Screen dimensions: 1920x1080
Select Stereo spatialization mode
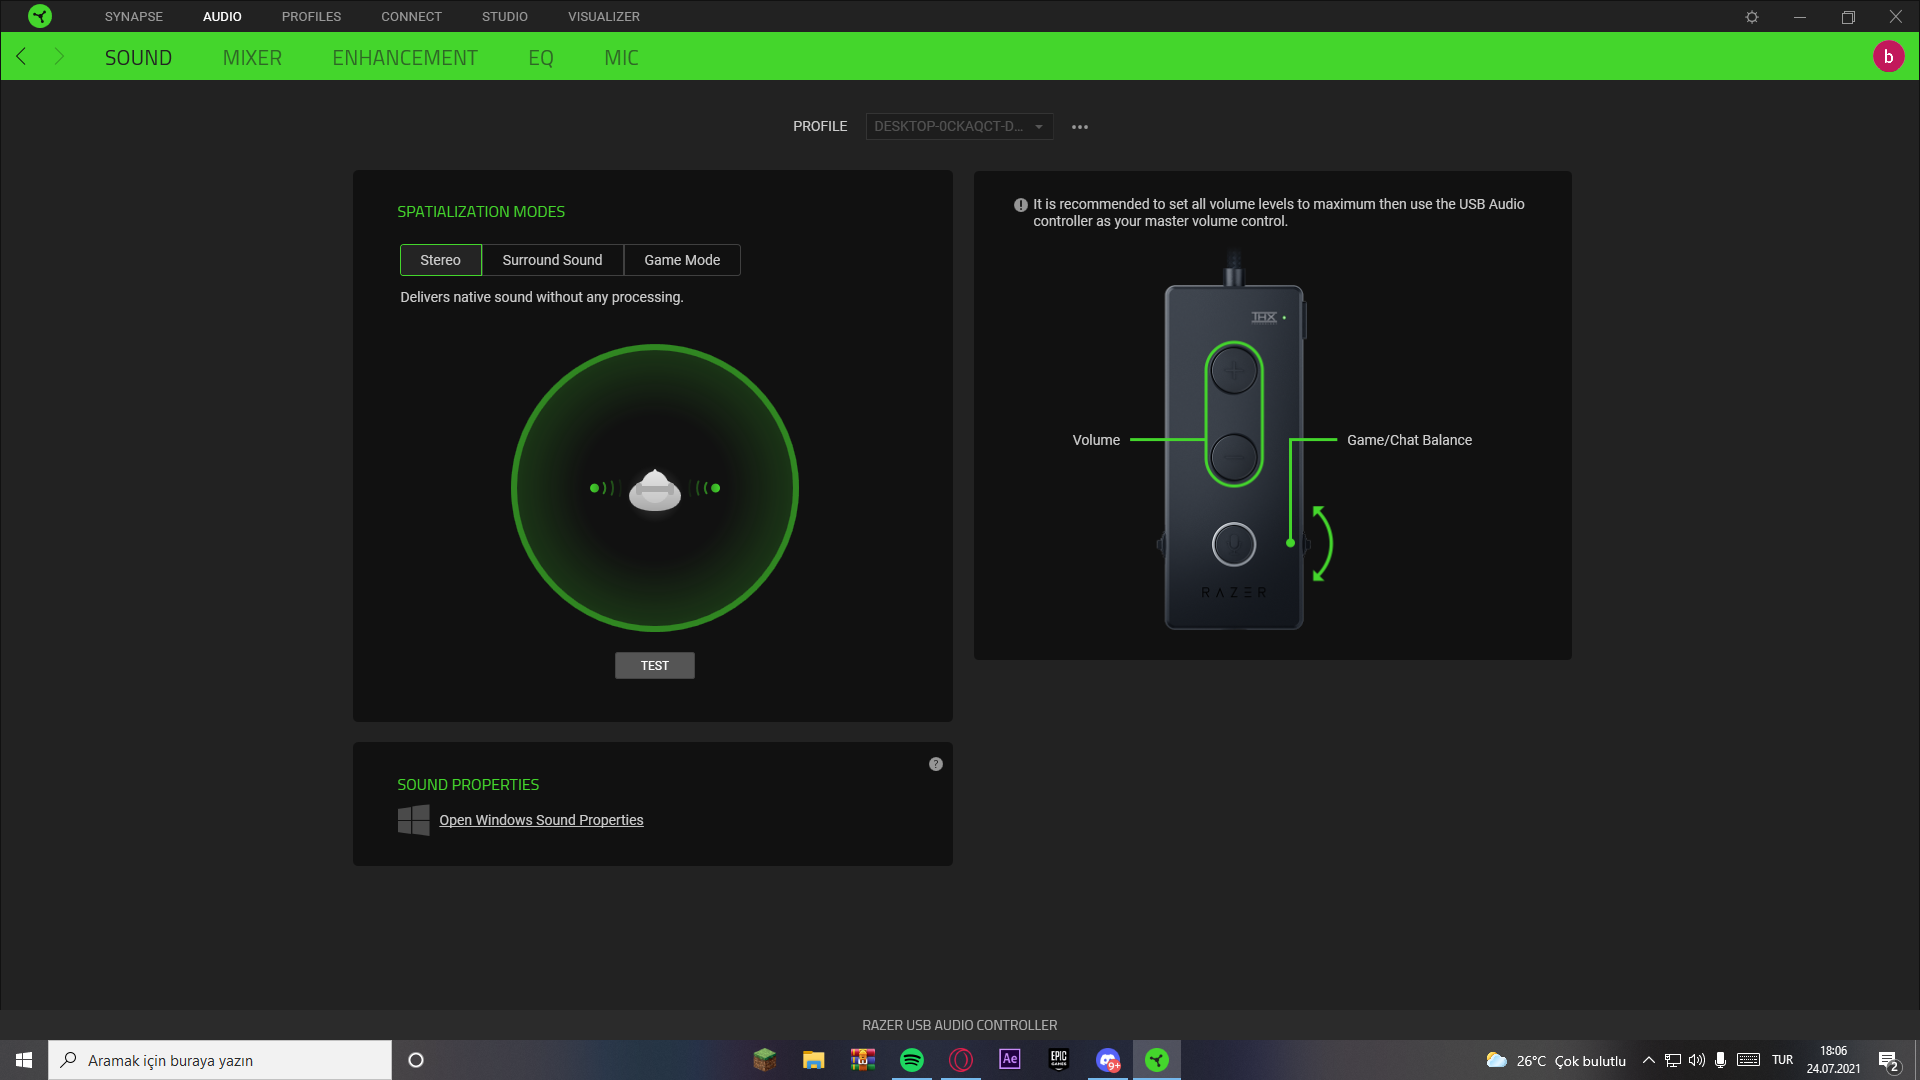440,260
